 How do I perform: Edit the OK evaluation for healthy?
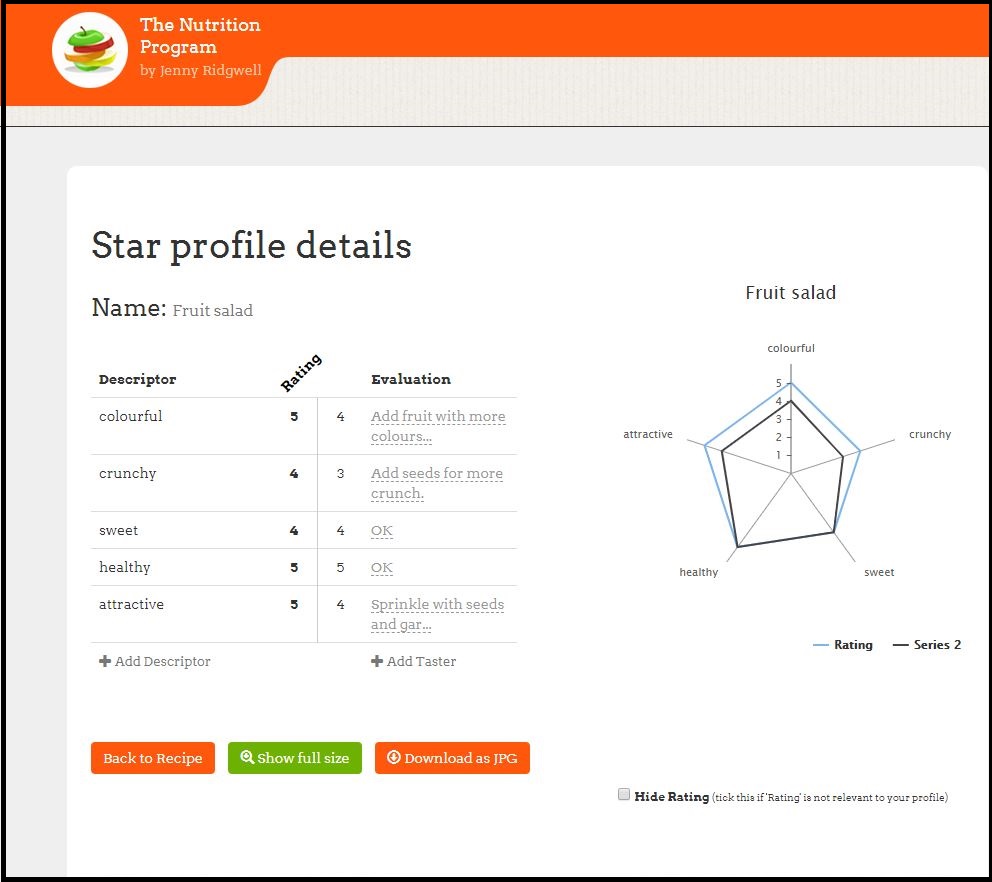[382, 568]
